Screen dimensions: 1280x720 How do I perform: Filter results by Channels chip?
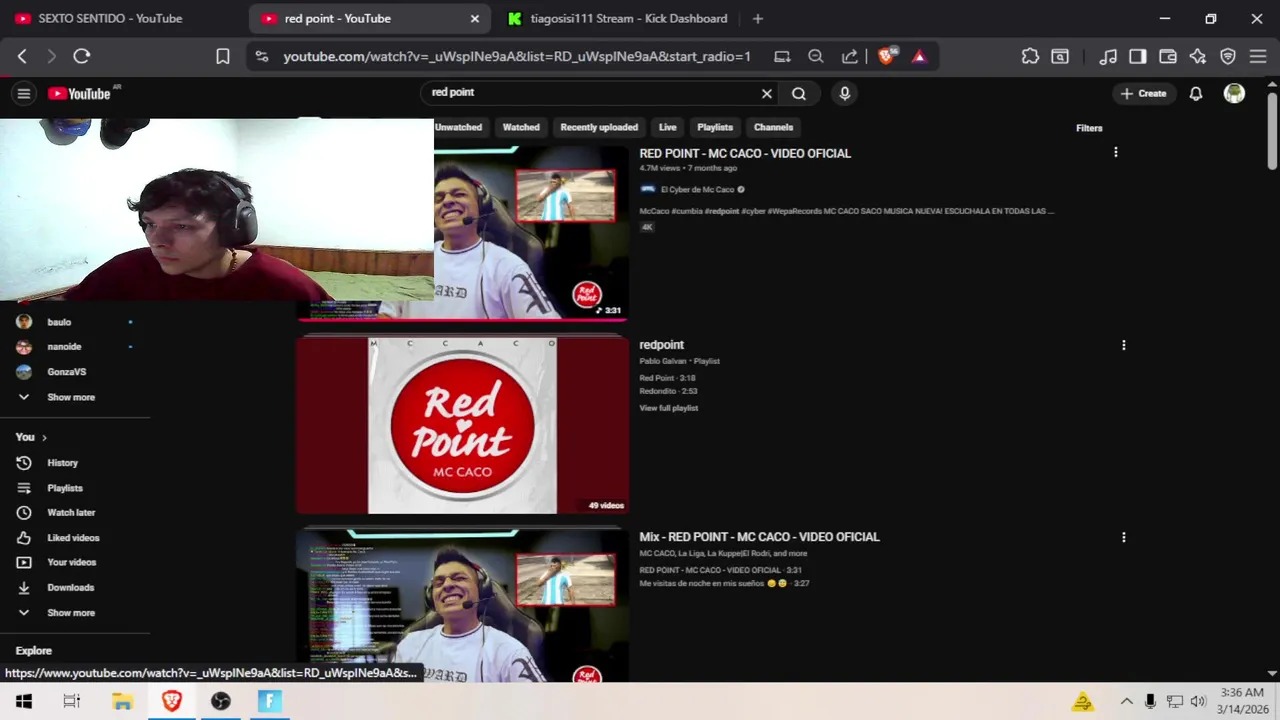point(773,127)
